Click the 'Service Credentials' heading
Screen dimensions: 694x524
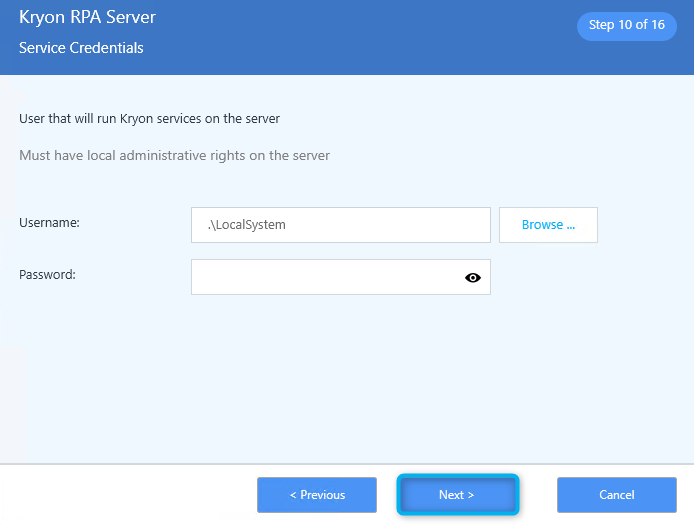click(x=81, y=48)
